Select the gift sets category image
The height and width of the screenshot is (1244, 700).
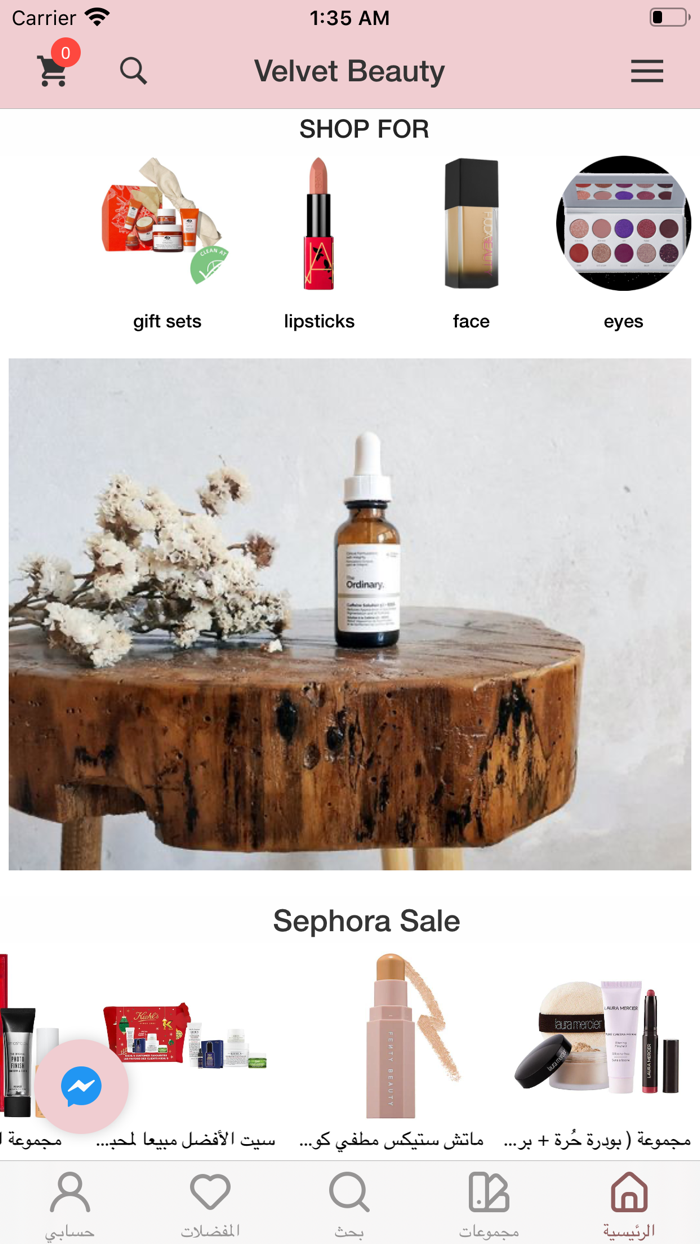(167, 222)
